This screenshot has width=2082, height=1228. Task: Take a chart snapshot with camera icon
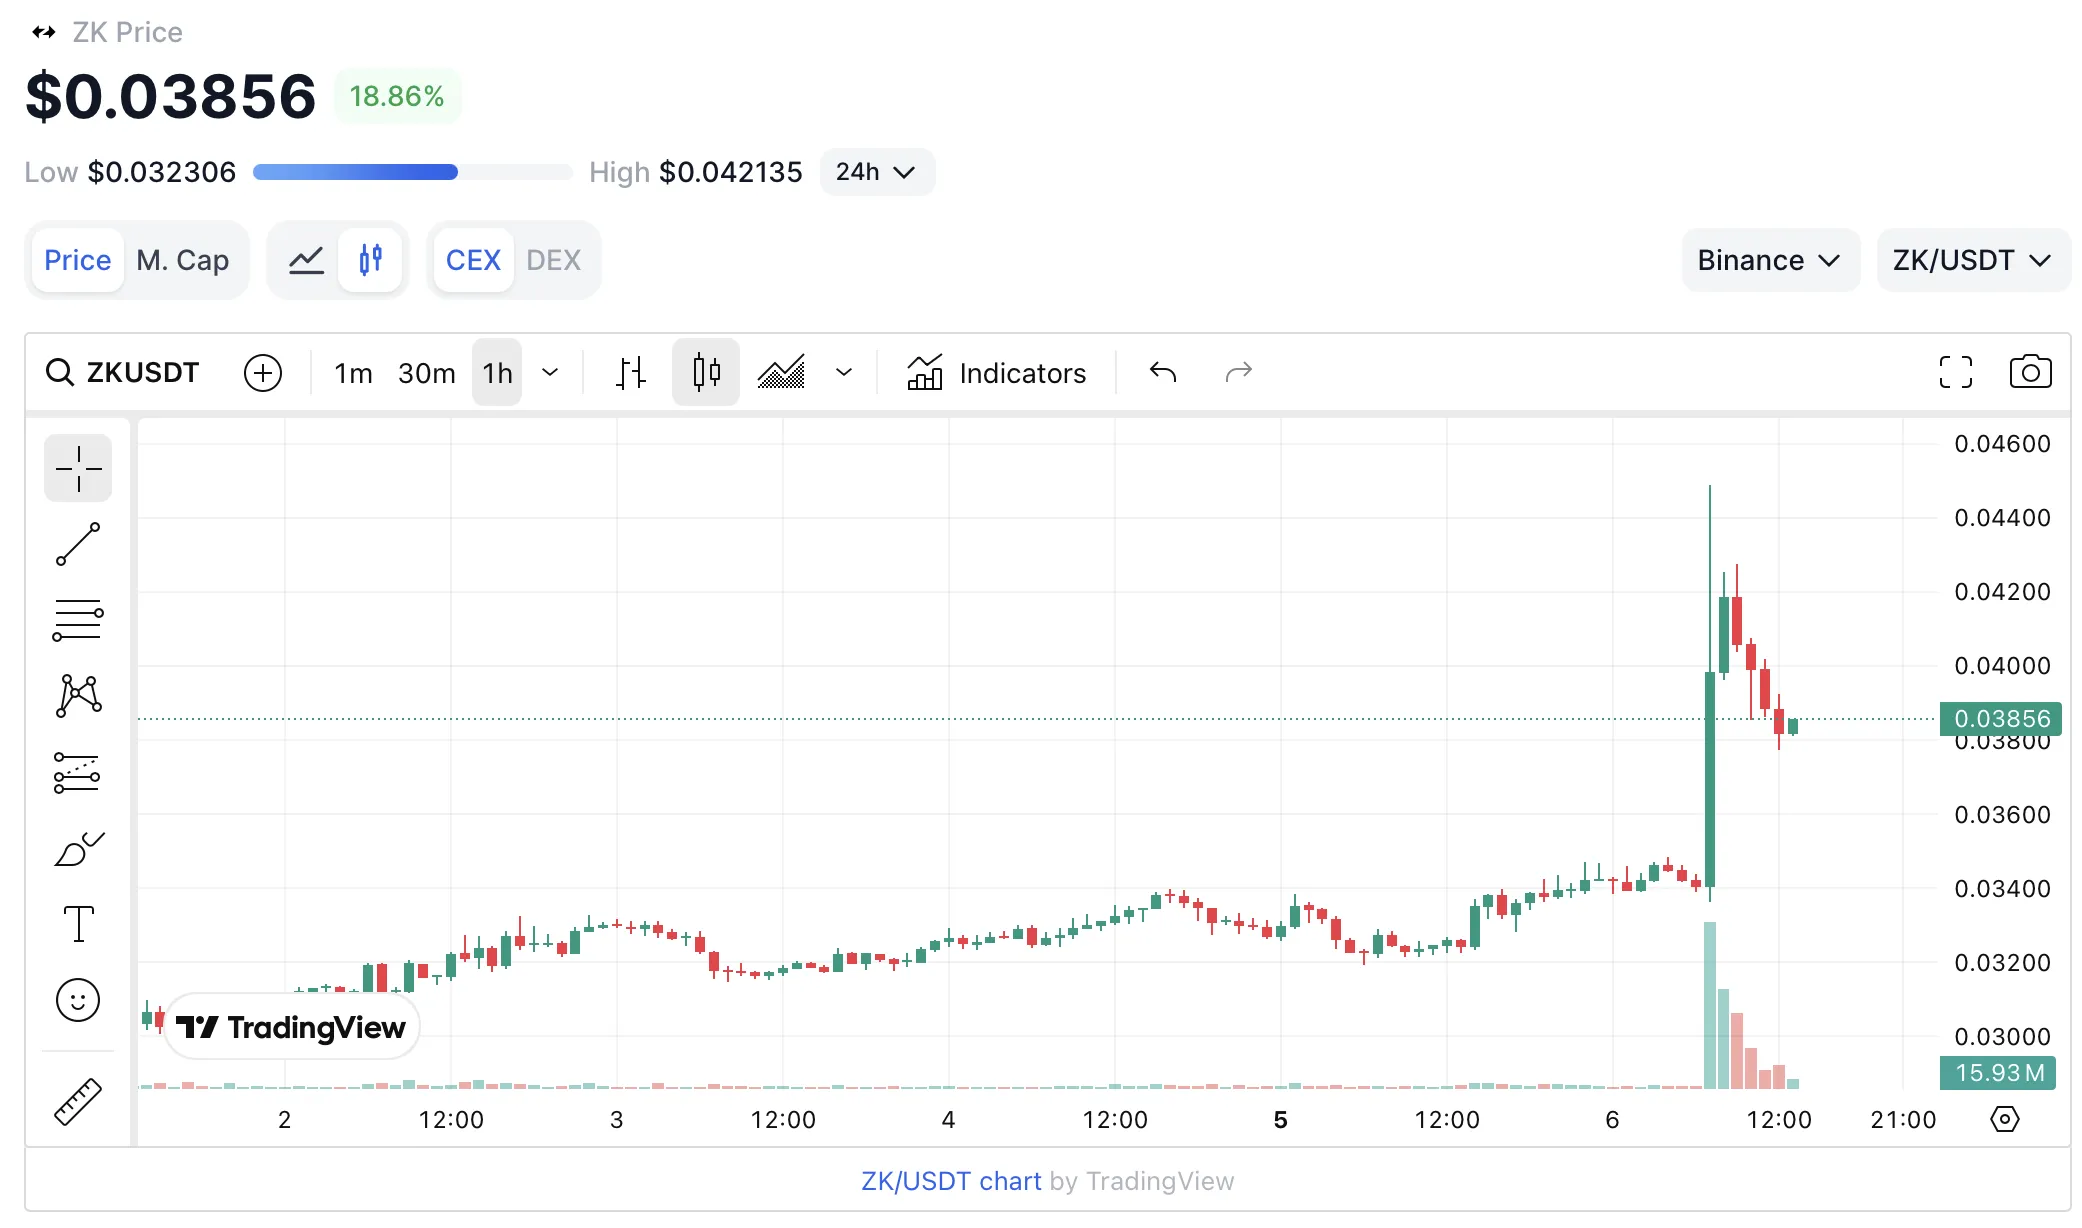(2030, 372)
